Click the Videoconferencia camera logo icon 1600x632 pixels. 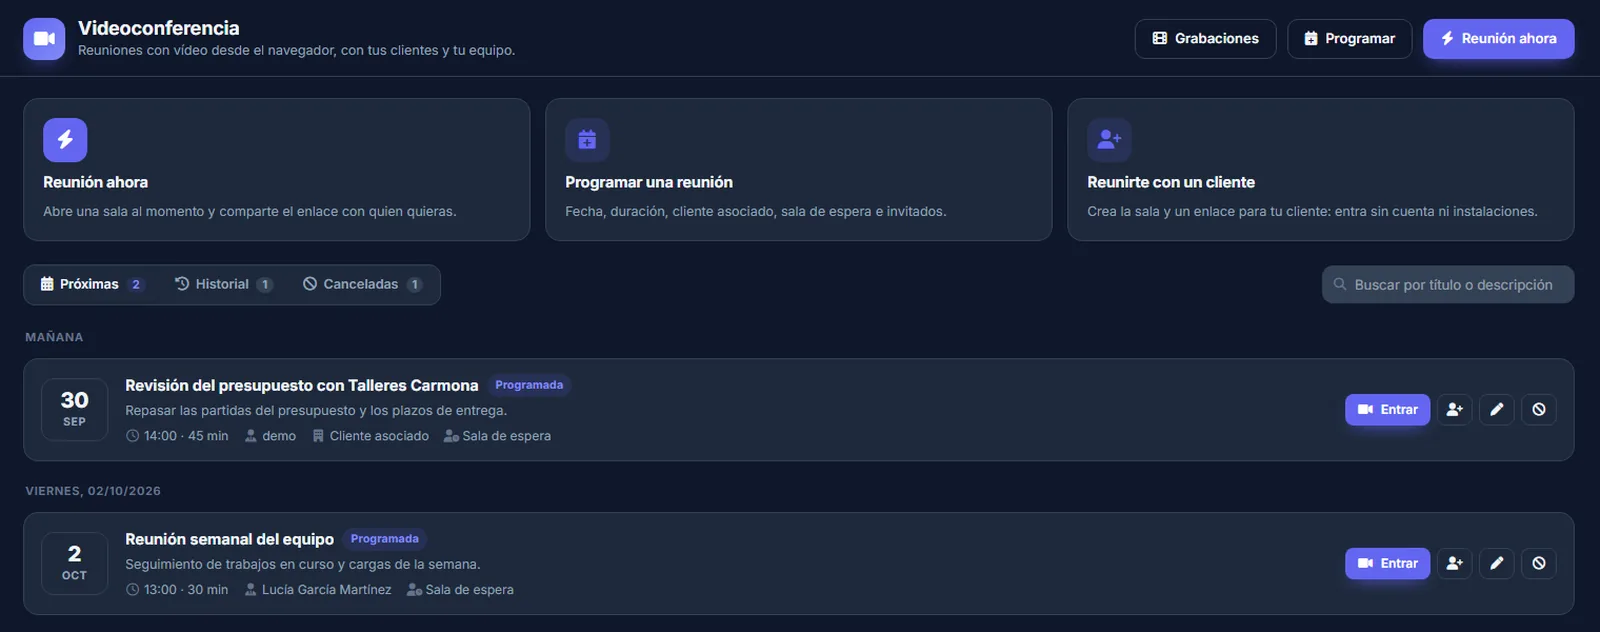(x=44, y=39)
